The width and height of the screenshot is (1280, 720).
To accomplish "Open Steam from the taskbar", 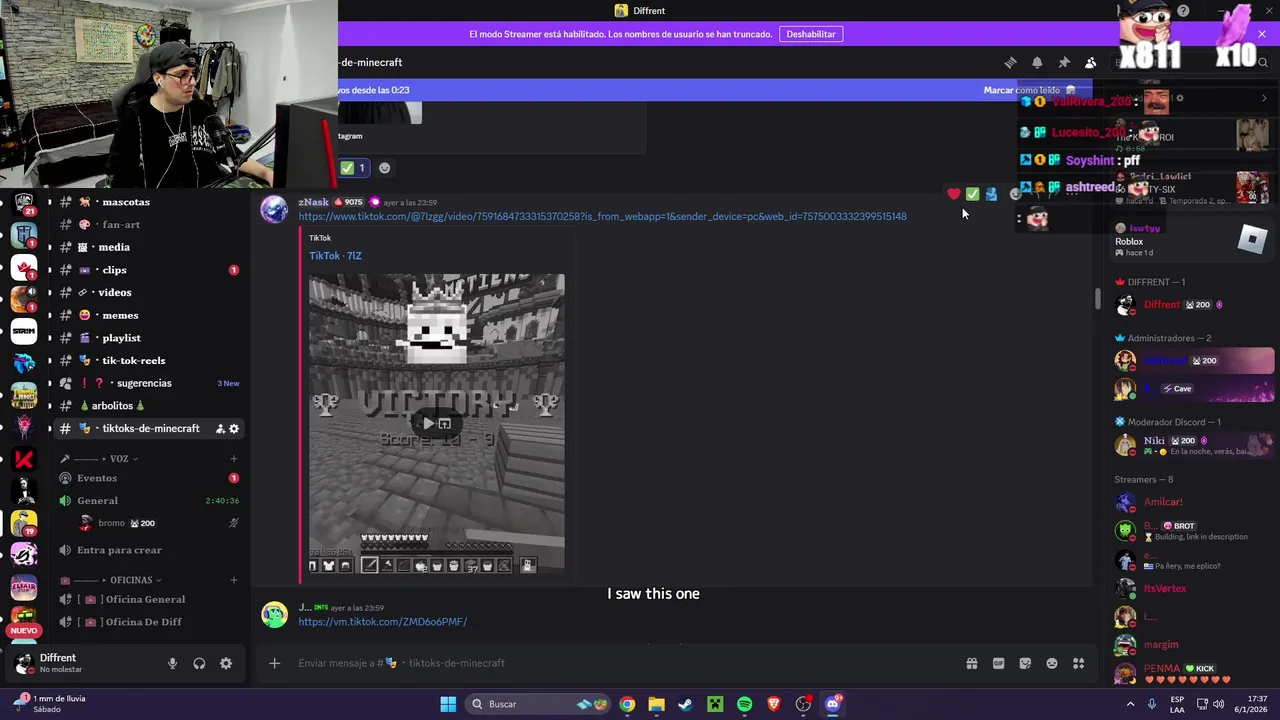I will (x=686, y=704).
